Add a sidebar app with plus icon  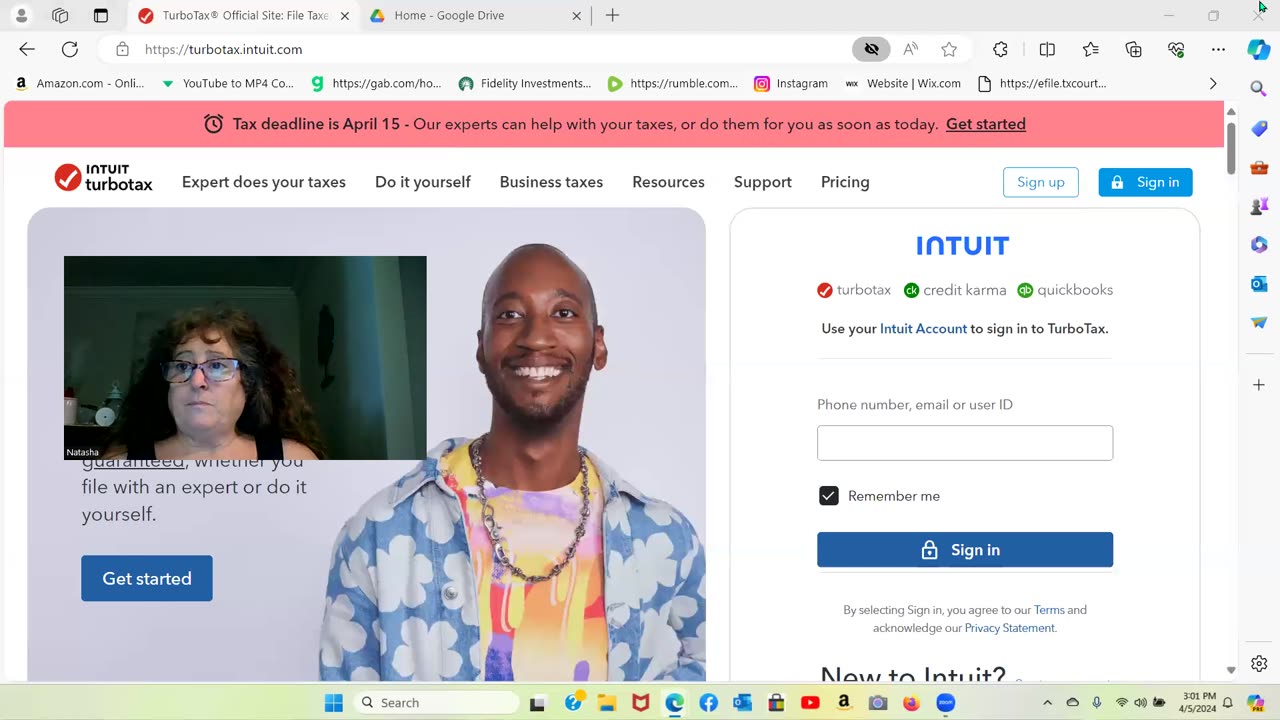click(x=1259, y=385)
